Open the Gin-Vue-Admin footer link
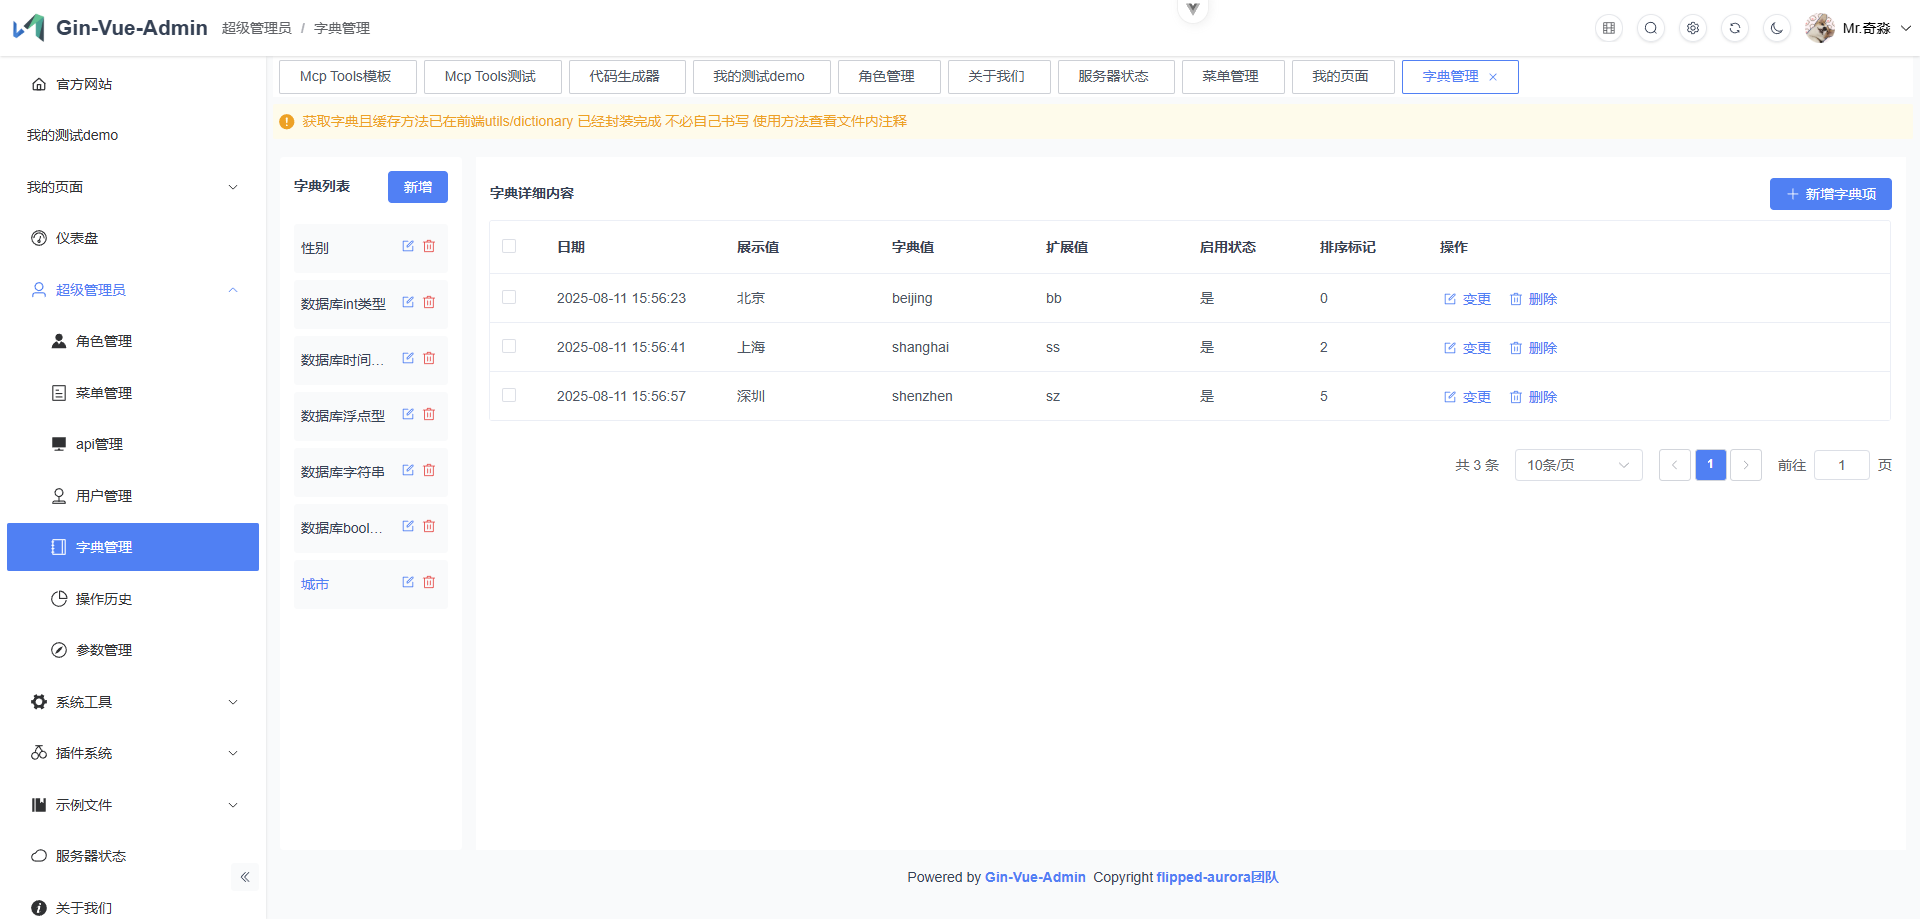This screenshot has height=919, width=1920. click(1035, 877)
